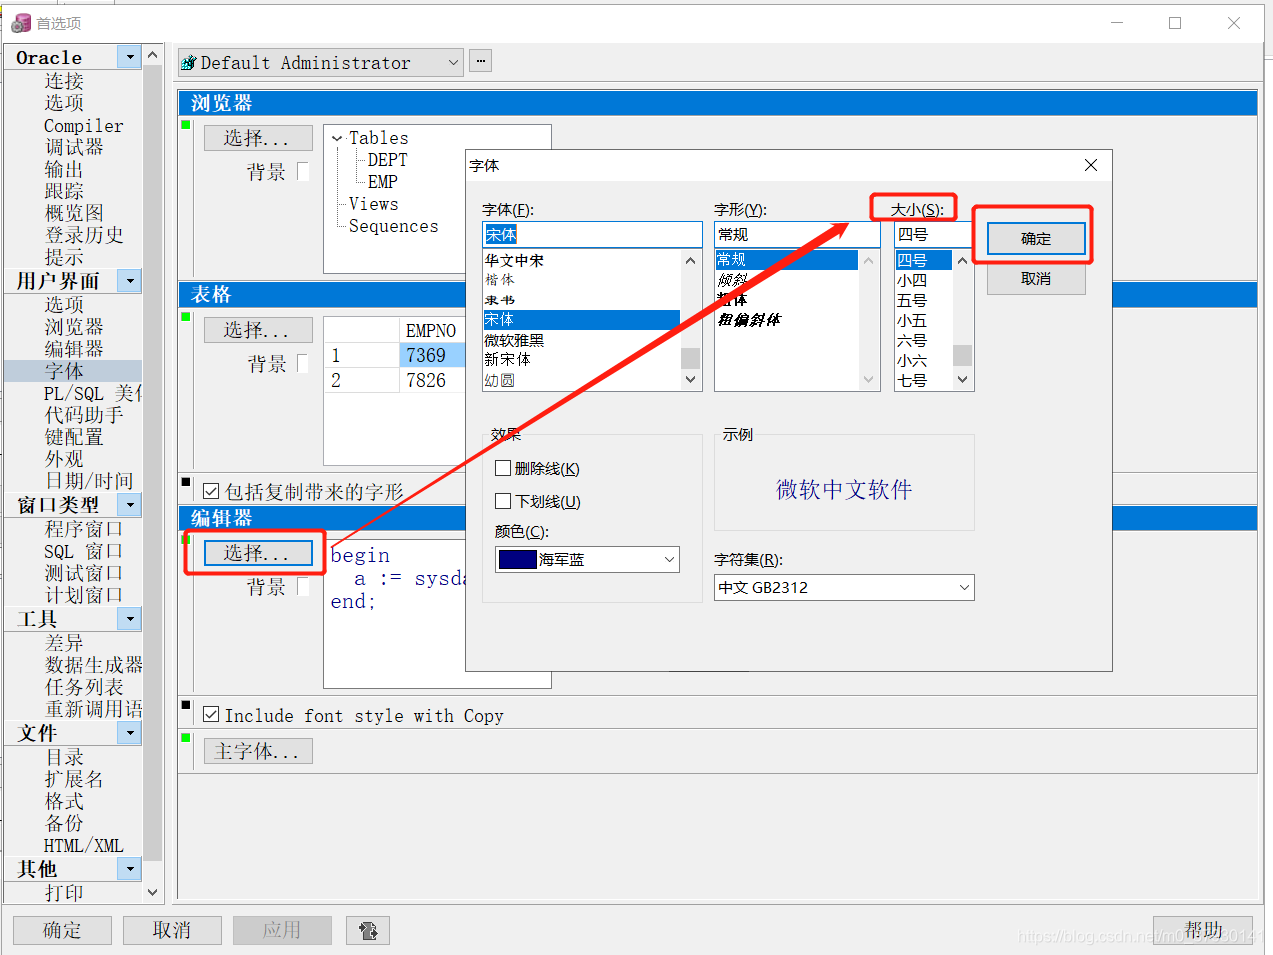The image size is (1273, 955).
Task: Click the browser 选择... button
Action: [x=258, y=138]
